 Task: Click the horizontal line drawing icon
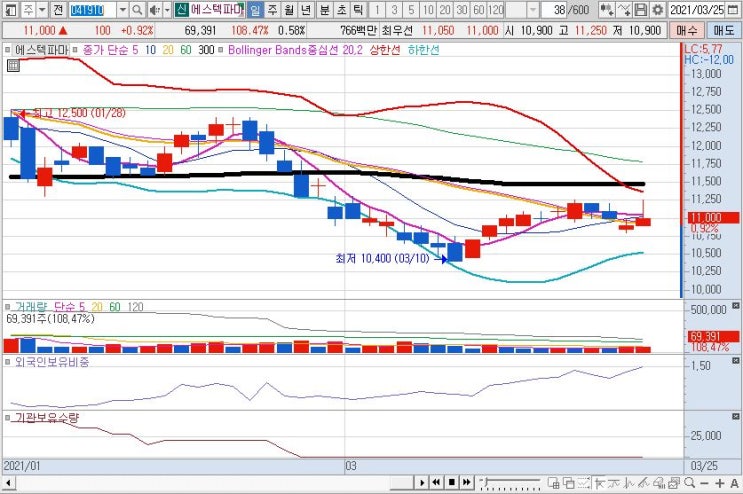(614, 483)
